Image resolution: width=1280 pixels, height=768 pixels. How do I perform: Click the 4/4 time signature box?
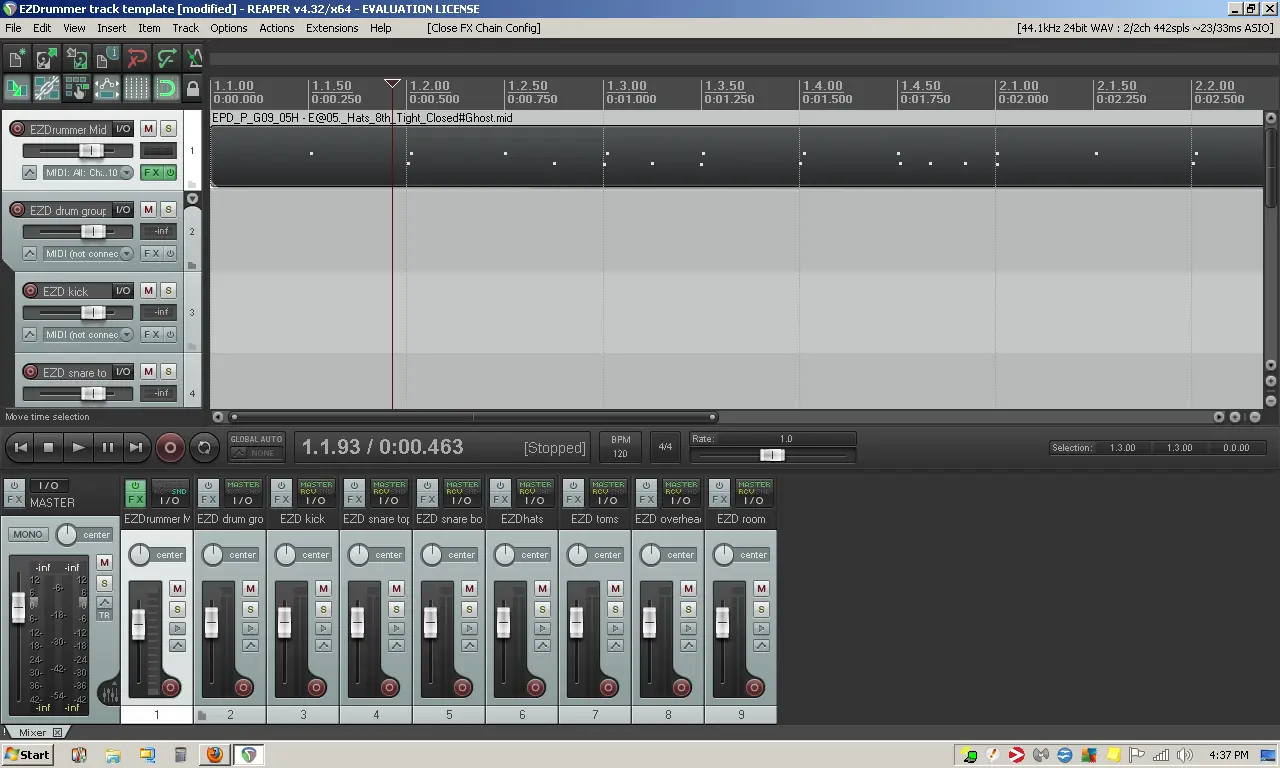tap(665, 447)
